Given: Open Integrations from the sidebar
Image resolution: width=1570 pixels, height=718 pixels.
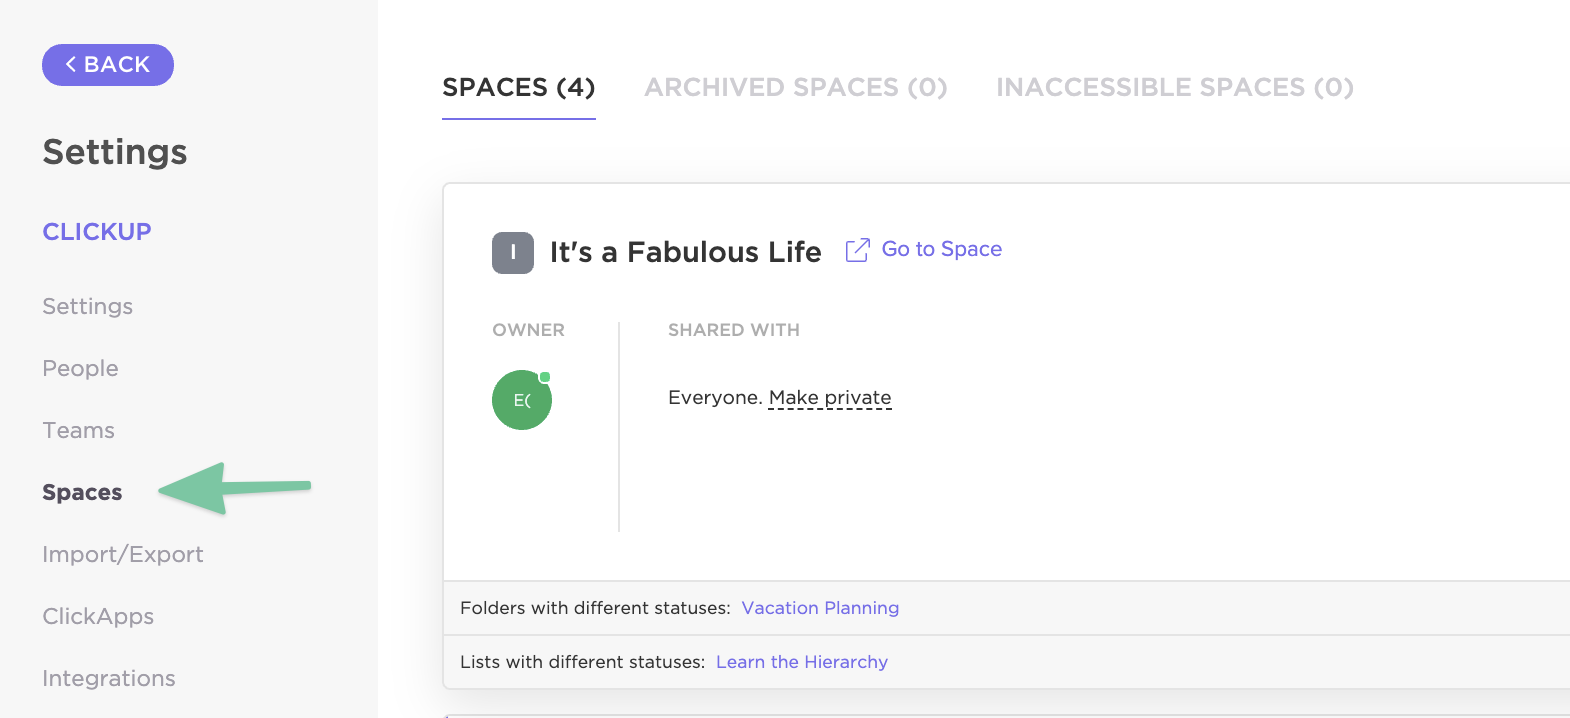Looking at the screenshot, I should (x=109, y=679).
